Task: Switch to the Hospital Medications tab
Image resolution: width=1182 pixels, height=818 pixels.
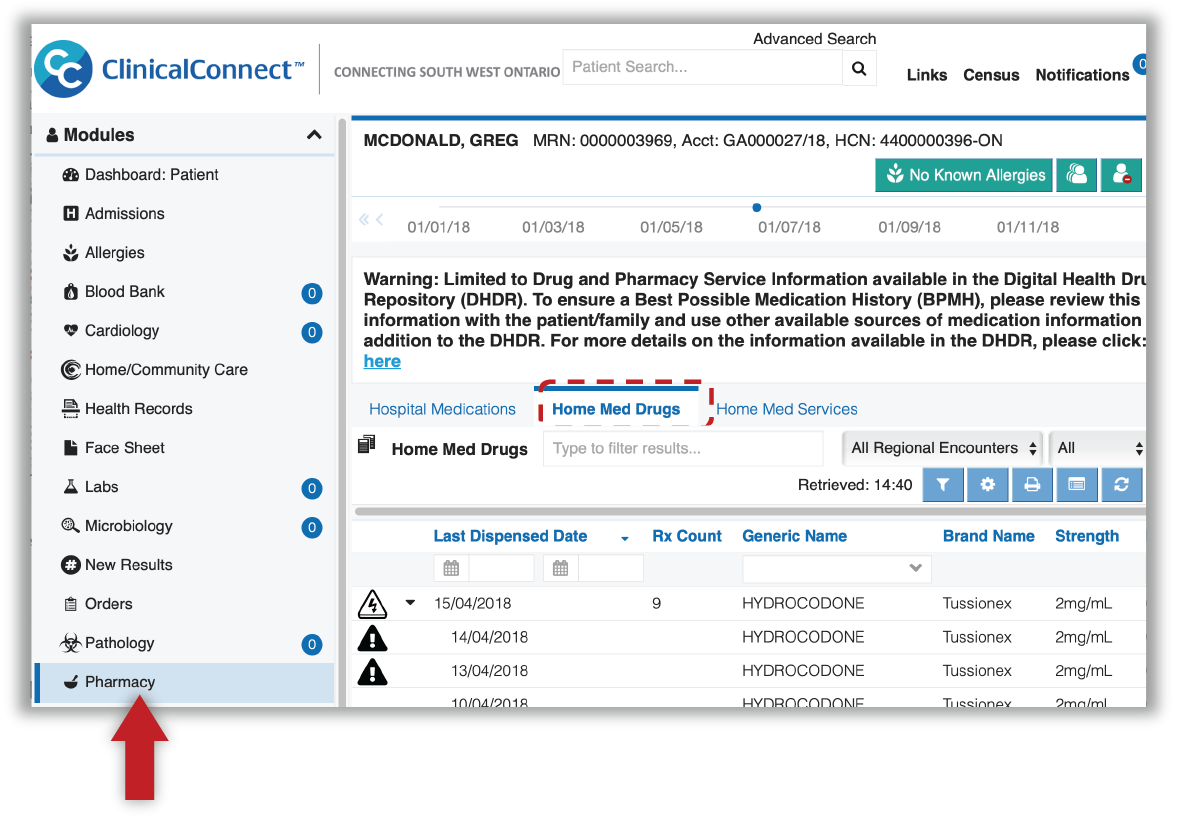Action: pyautogui.click(x=442, y=409)
